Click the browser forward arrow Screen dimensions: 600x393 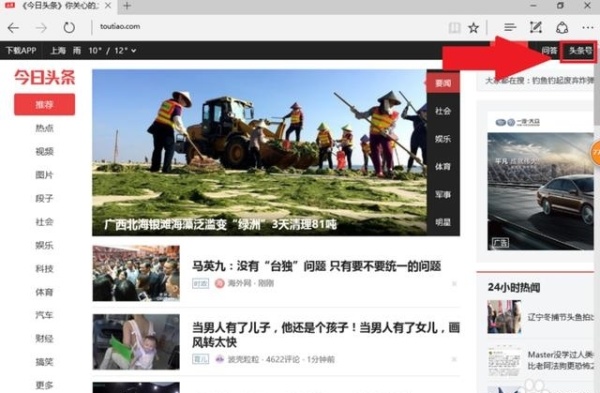(41, 28)
